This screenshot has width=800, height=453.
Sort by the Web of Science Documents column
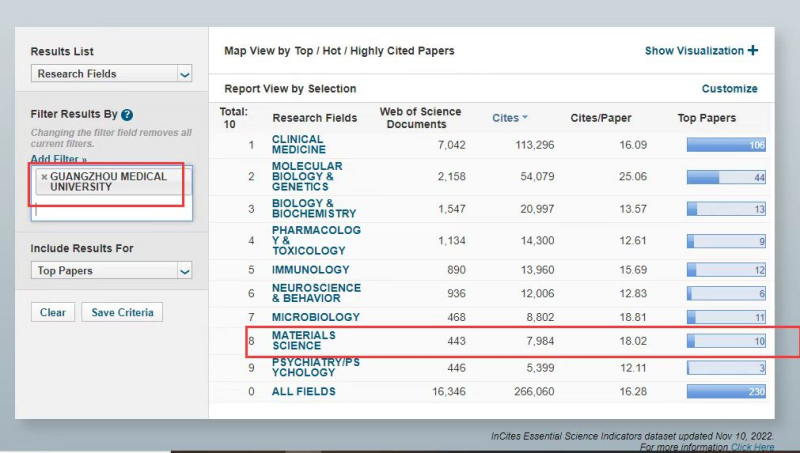pyautogui.click(x=420, y=118)
